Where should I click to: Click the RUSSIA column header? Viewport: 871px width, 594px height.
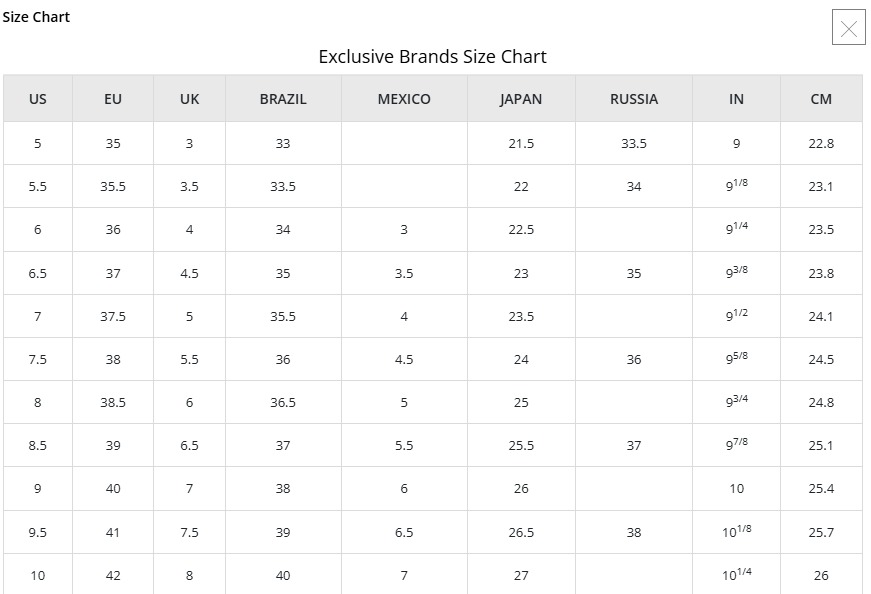634,99
